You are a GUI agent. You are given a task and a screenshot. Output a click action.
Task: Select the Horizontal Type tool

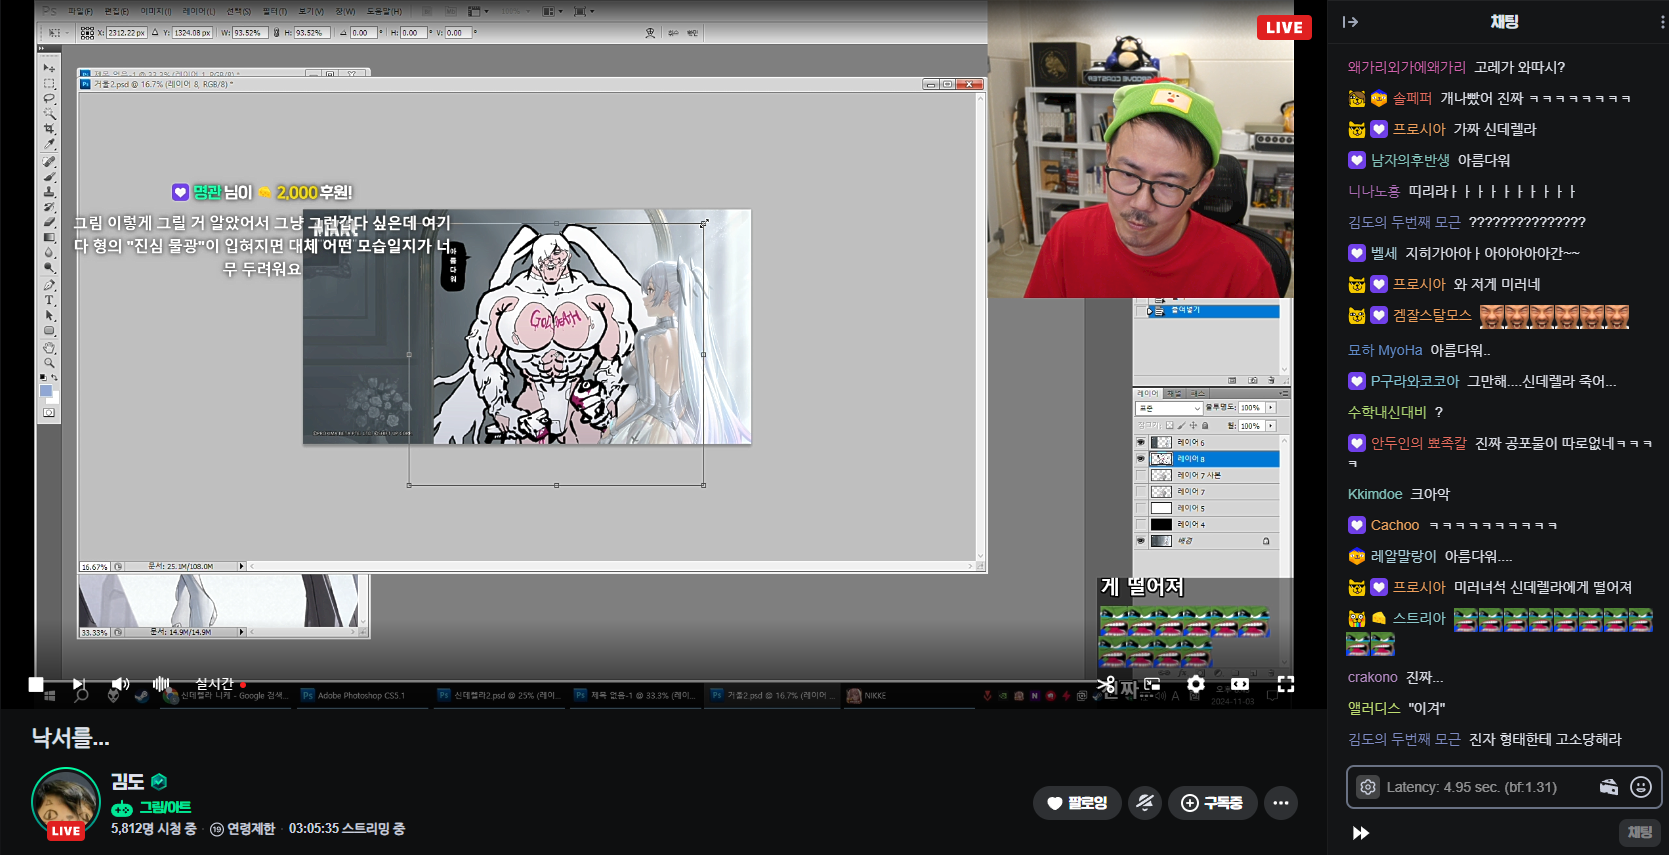49,300
